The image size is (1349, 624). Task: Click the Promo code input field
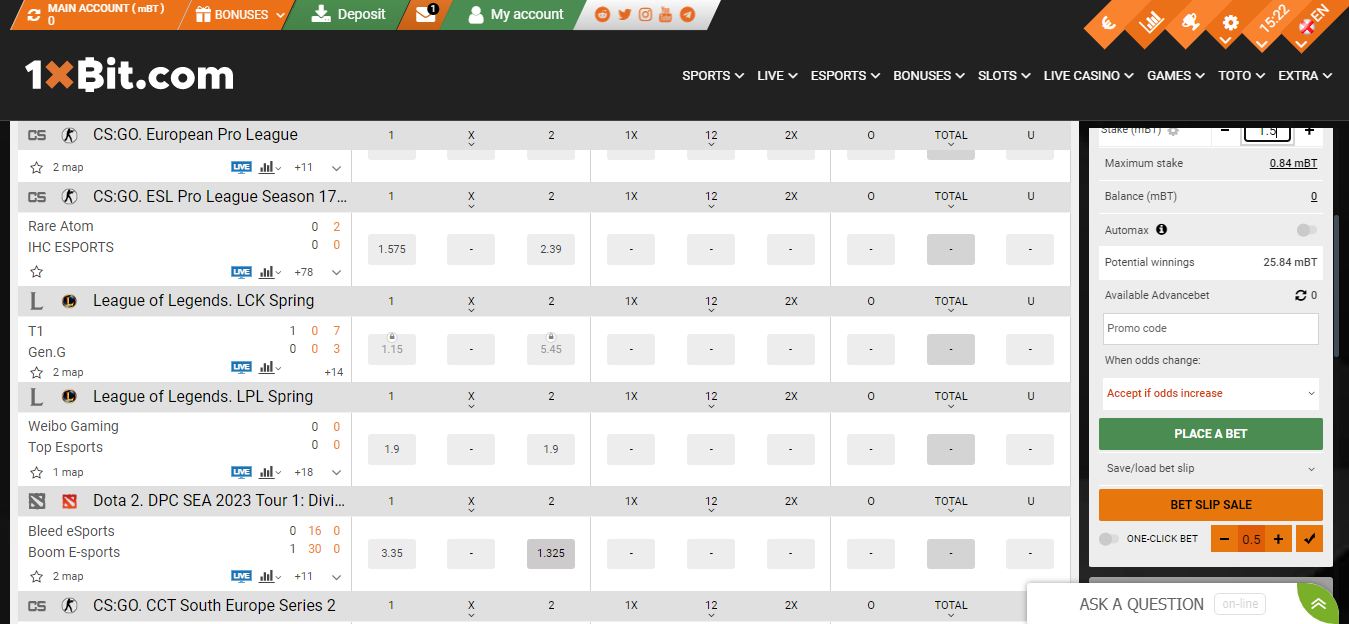tap(1210, 328)
